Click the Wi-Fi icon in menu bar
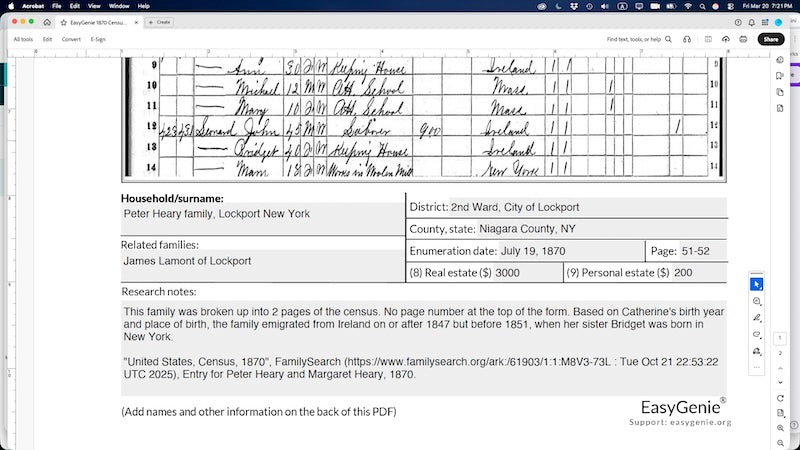This screenshot has width=800, height=450. point(688,6)
